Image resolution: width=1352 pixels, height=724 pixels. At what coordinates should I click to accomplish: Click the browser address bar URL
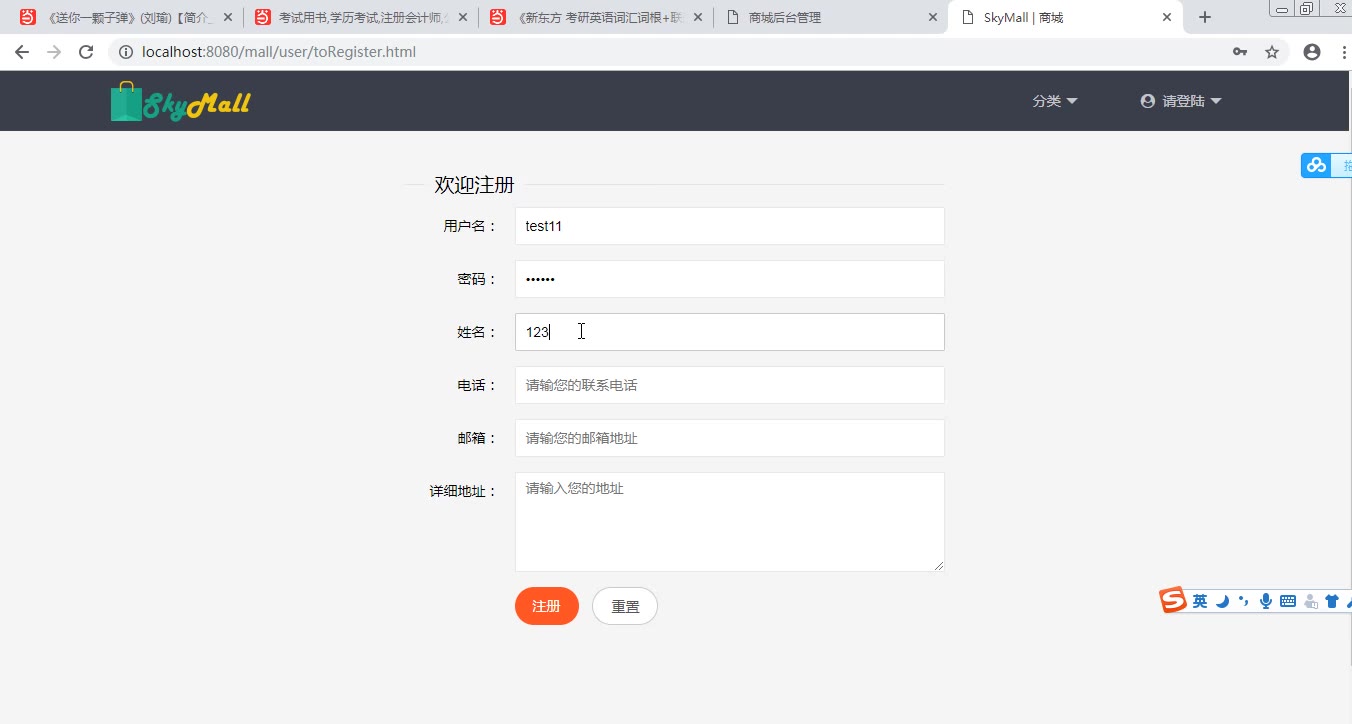point(279,52)
